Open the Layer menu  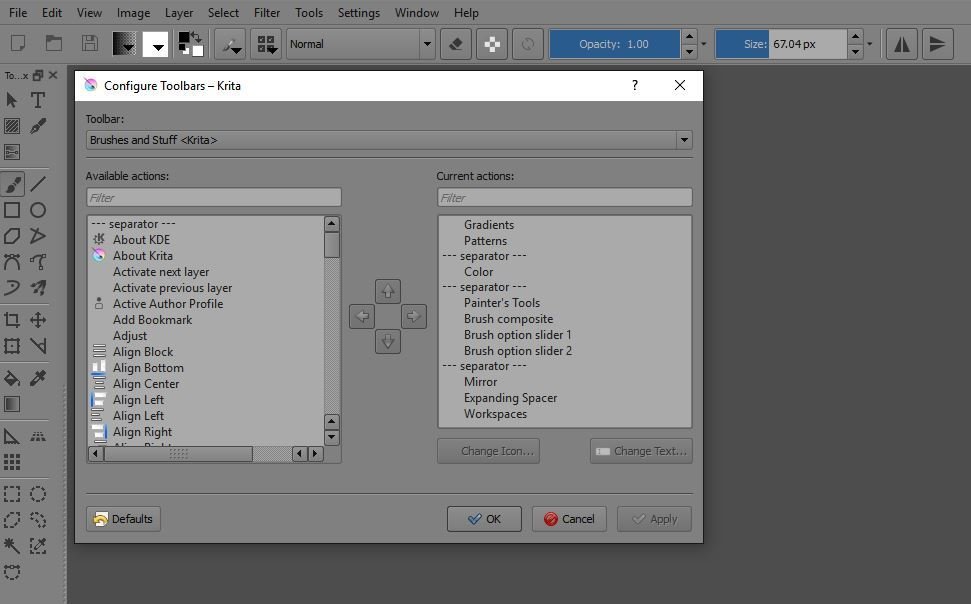click(179, 12)
